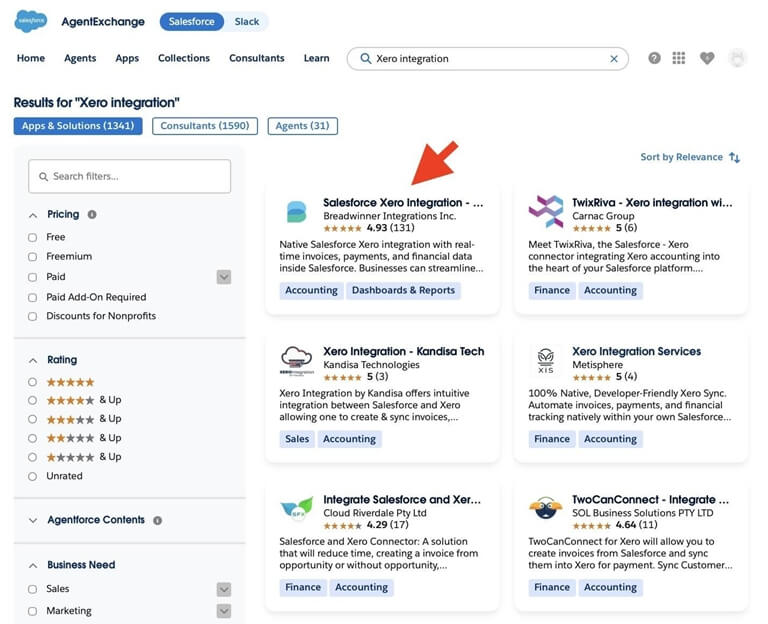Check the Paid pricing checkbox
This screenshot has width=768, height=624.
[32, 277]
